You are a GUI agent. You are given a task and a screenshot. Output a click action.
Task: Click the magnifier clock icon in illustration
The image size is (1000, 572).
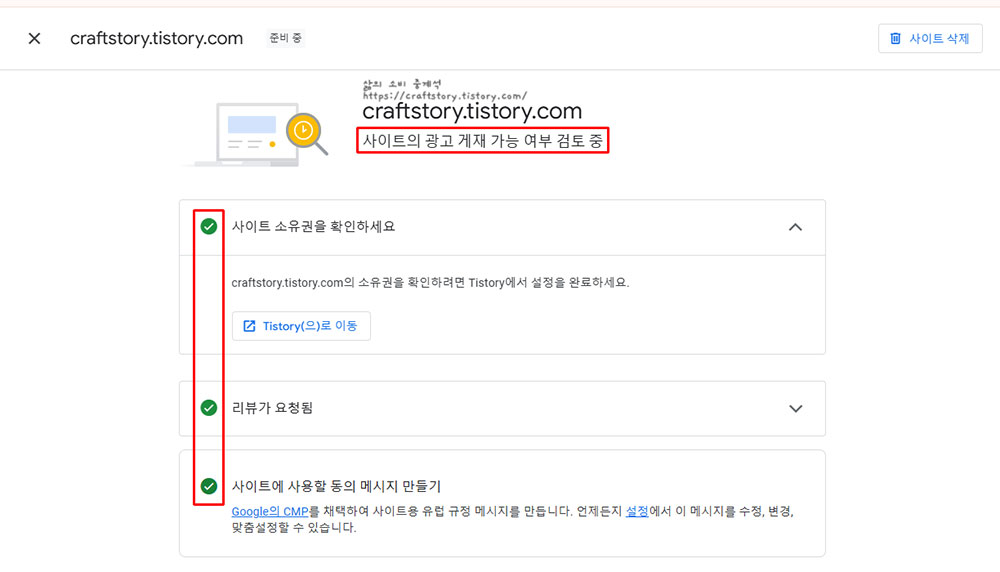[x=306, y=133]
